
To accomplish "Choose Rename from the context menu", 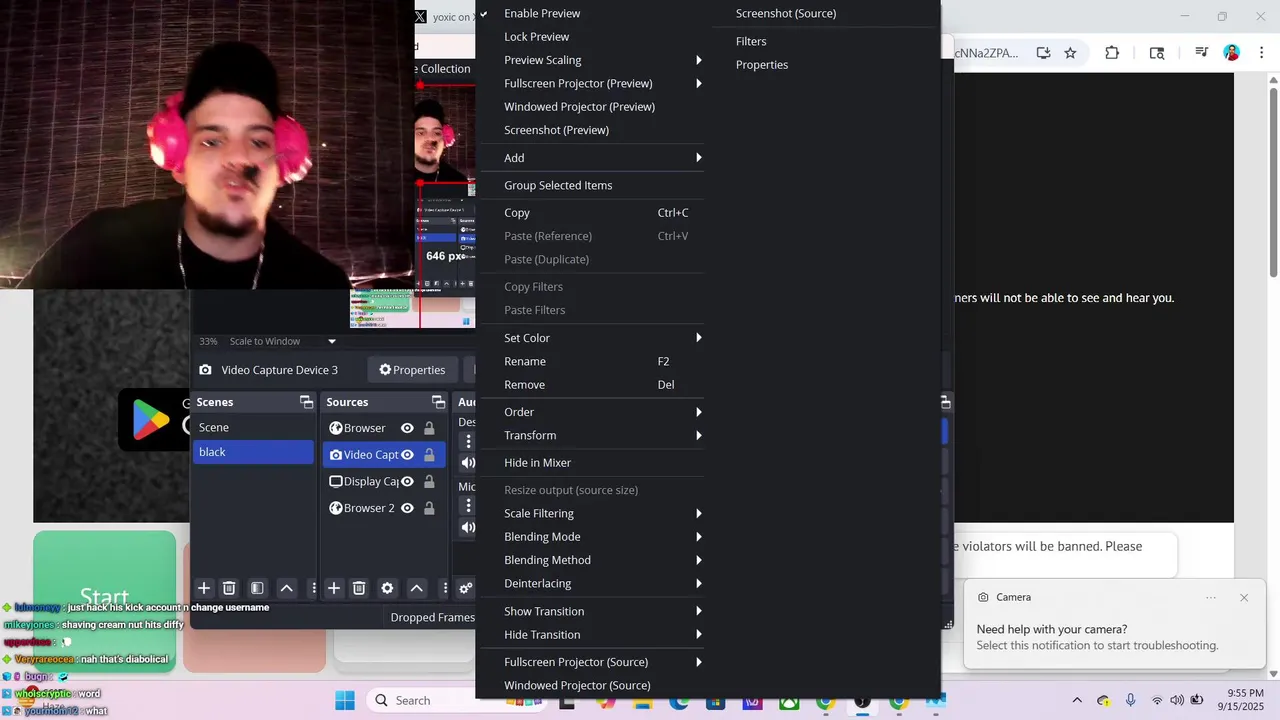I will (591, 361).
